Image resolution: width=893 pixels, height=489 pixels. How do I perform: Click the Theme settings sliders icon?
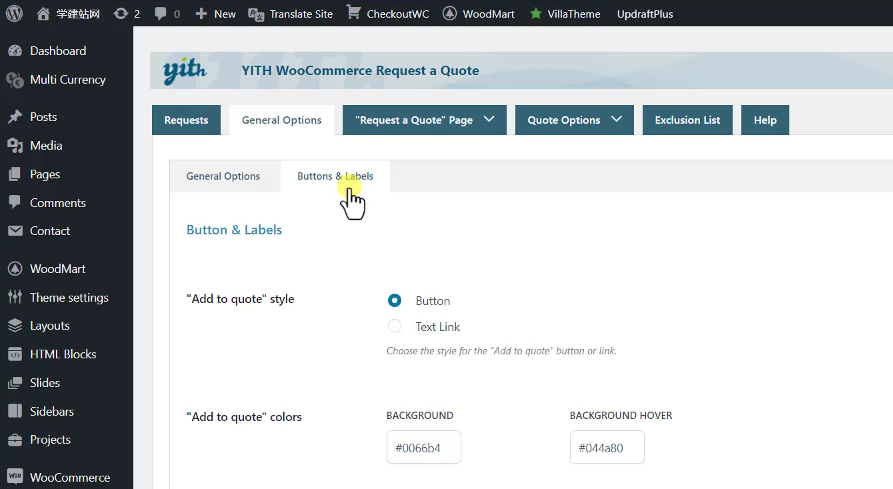click(15, 297)
